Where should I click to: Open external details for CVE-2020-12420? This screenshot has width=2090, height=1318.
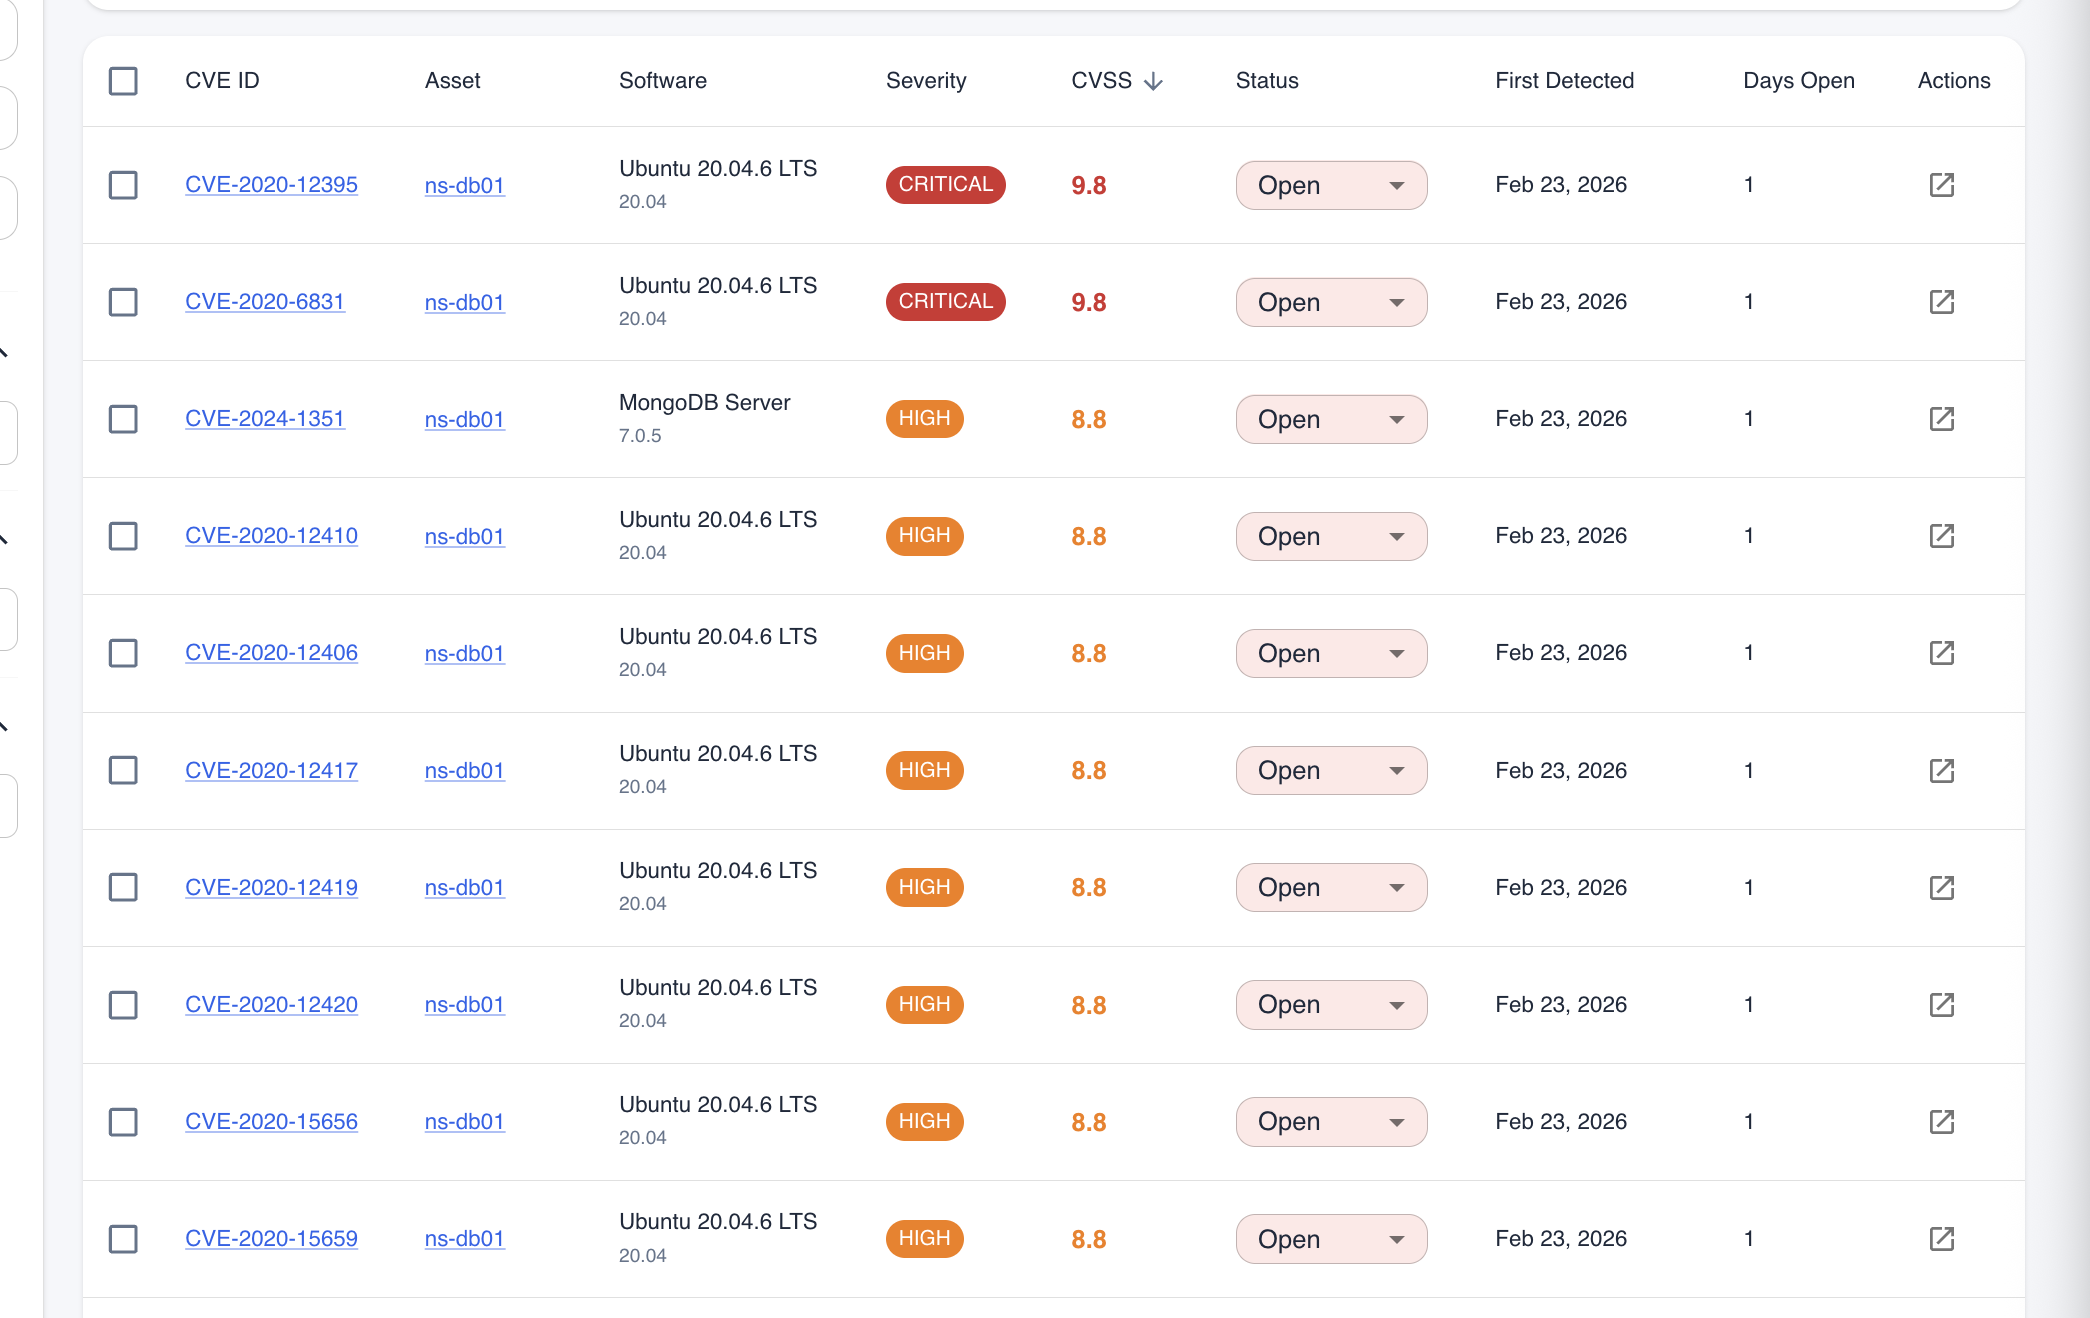tap(1943, 1004)
